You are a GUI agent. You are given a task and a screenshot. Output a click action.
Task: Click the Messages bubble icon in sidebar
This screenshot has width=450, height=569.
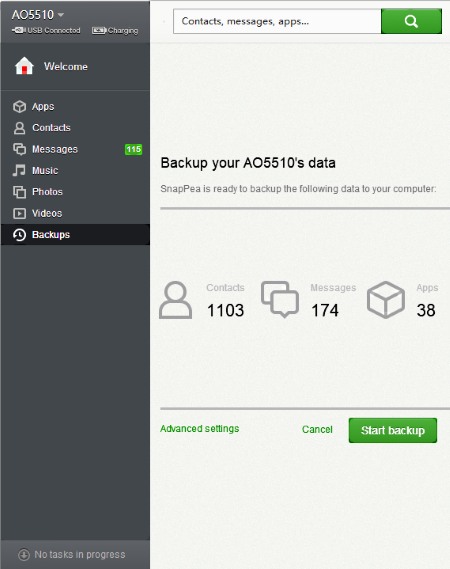(x=19, y=149)
